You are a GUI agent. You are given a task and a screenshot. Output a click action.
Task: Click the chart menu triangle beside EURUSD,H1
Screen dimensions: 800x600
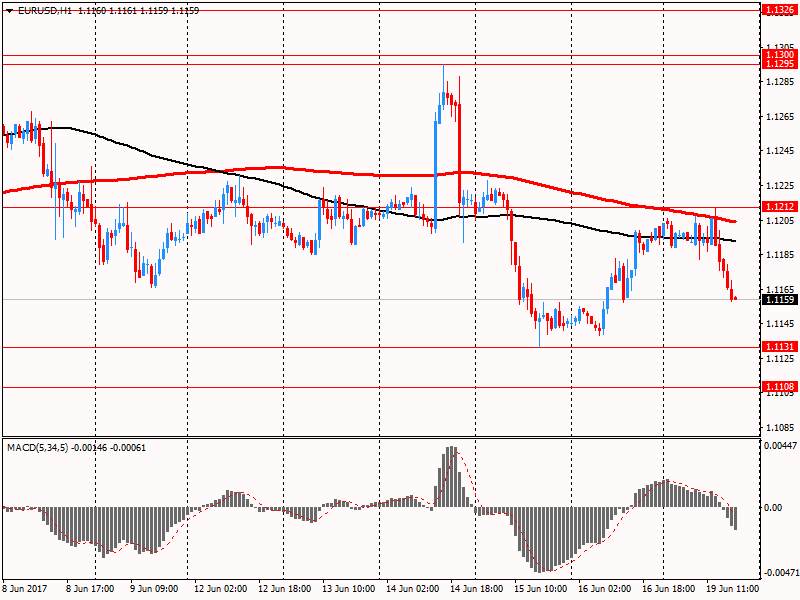[x=9, y=11]
